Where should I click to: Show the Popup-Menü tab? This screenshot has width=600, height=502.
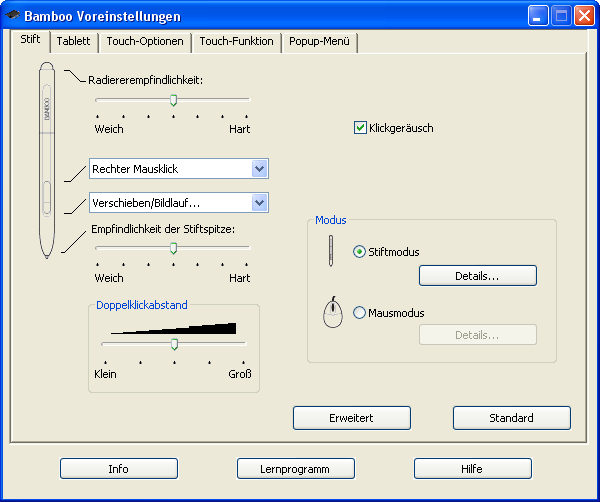[319, 42]
